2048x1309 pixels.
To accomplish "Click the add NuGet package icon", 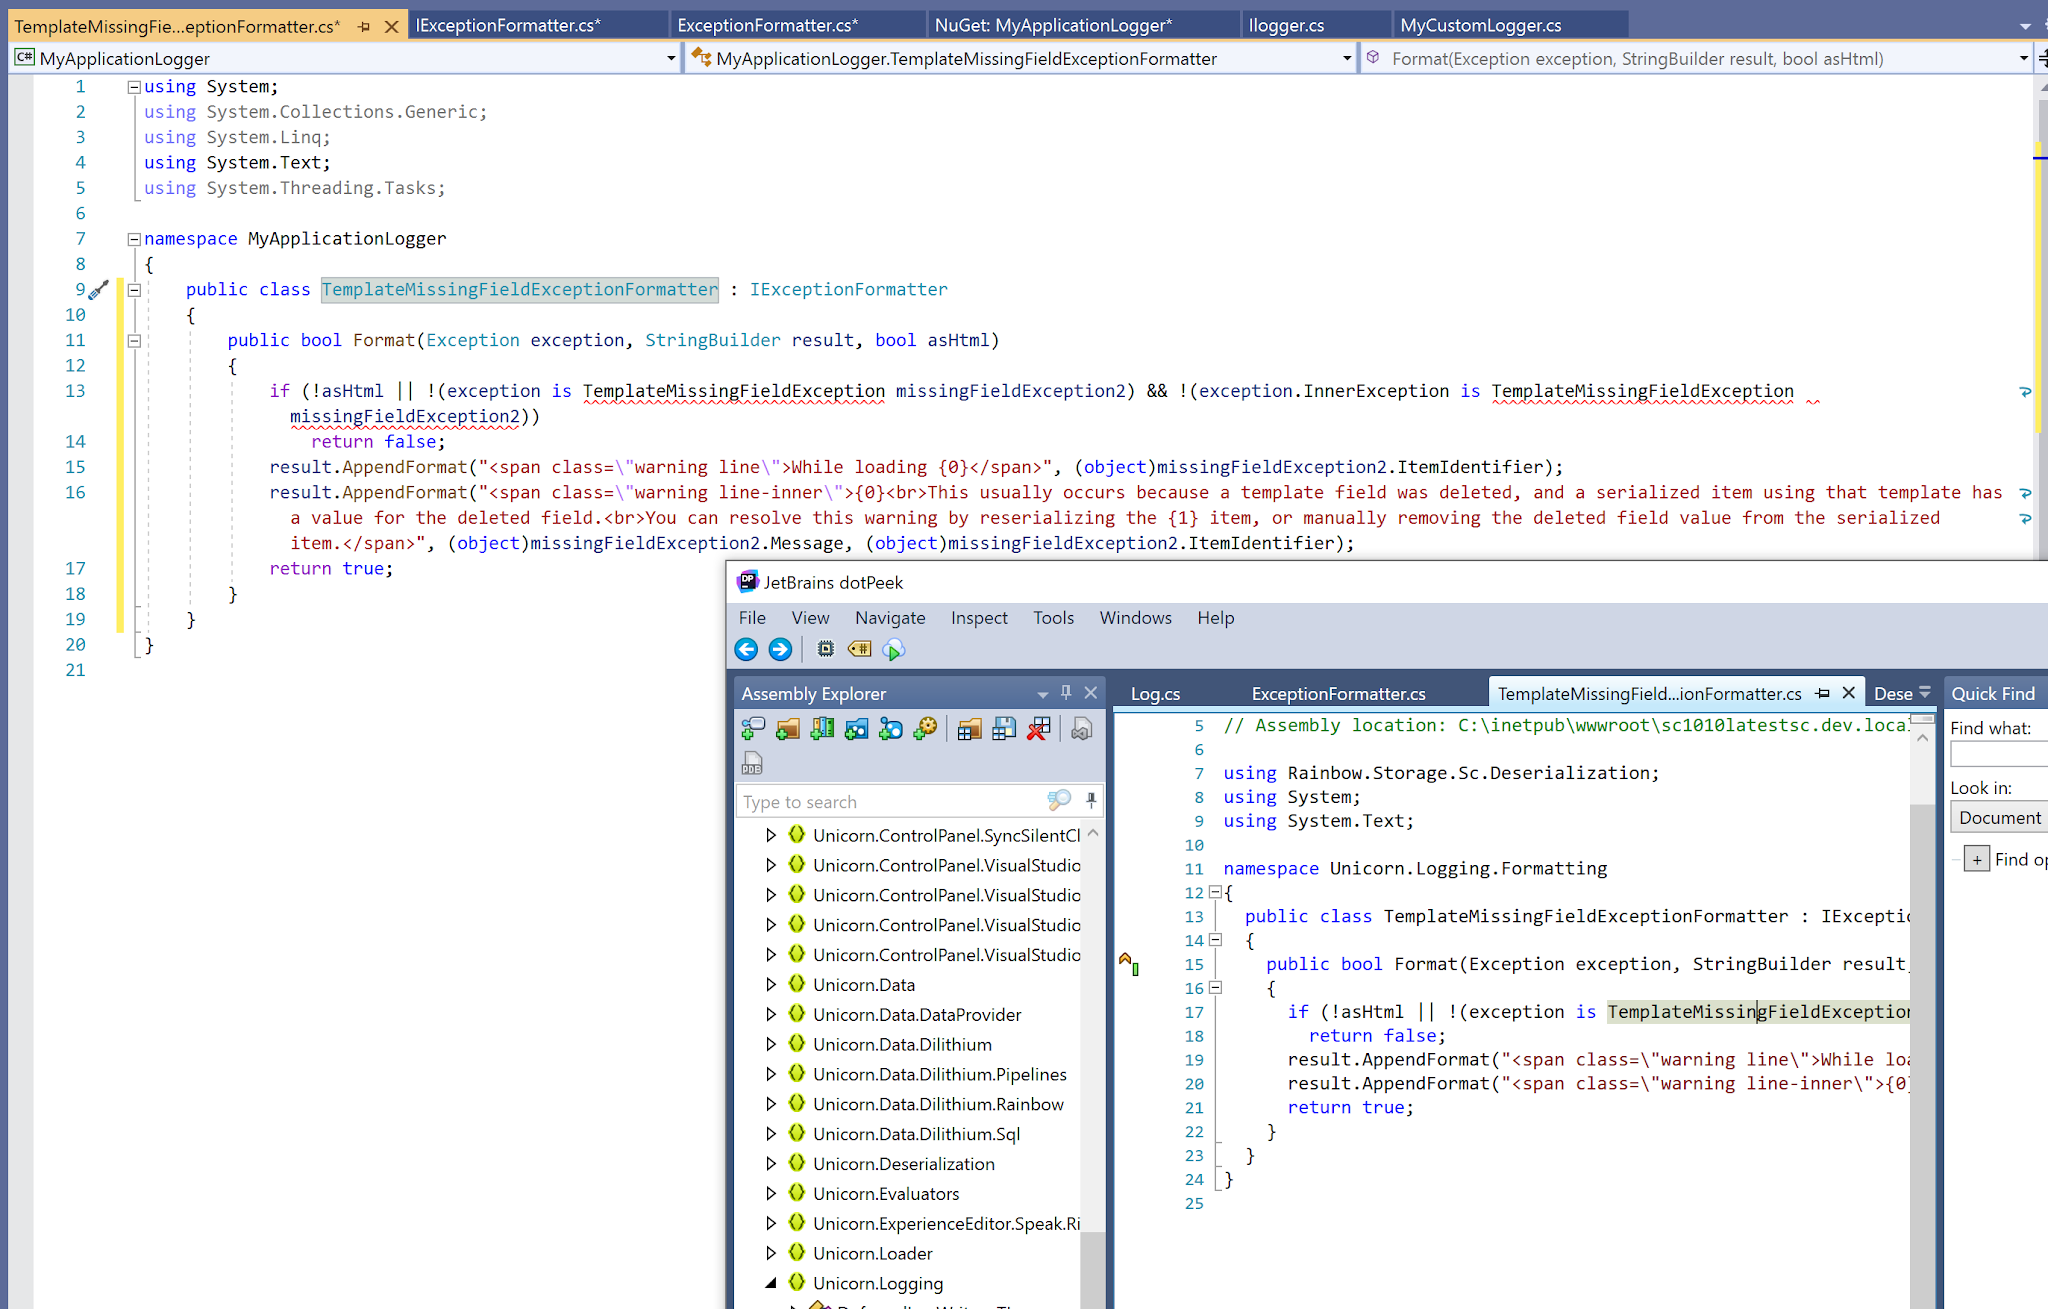I will (890, 729).
